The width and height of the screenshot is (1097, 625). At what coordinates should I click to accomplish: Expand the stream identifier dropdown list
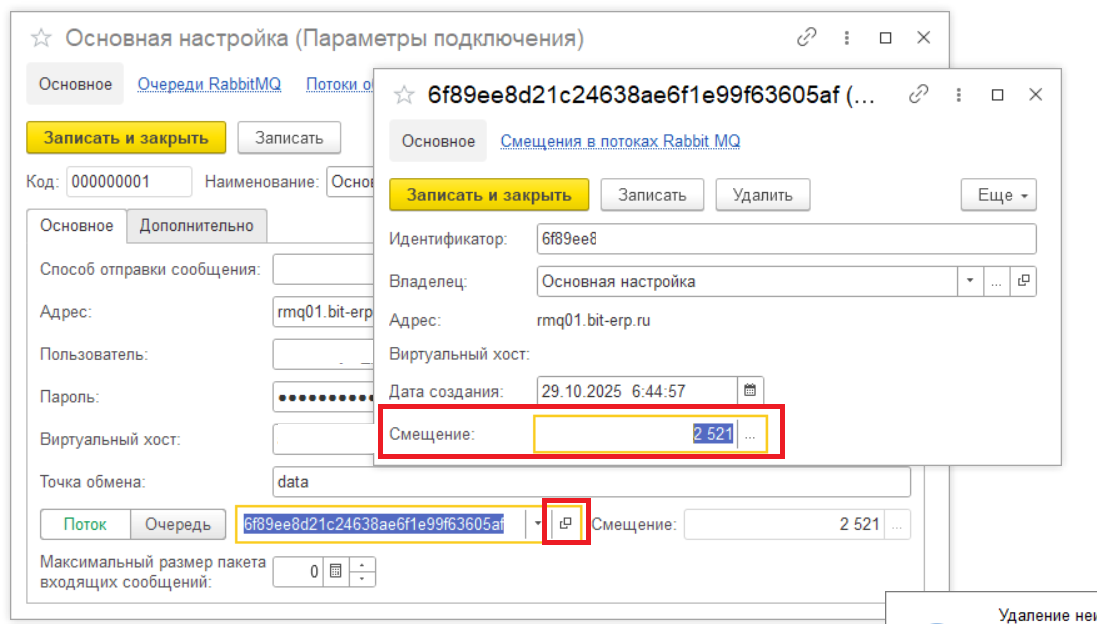[538, 523]
